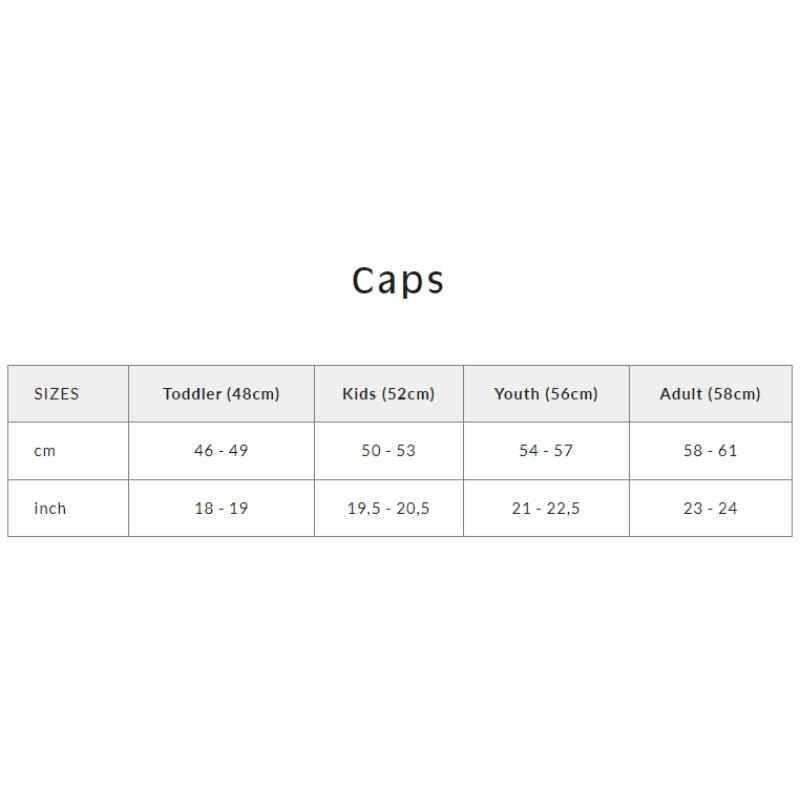Click the 54 - 57 cell

(546, 451)
